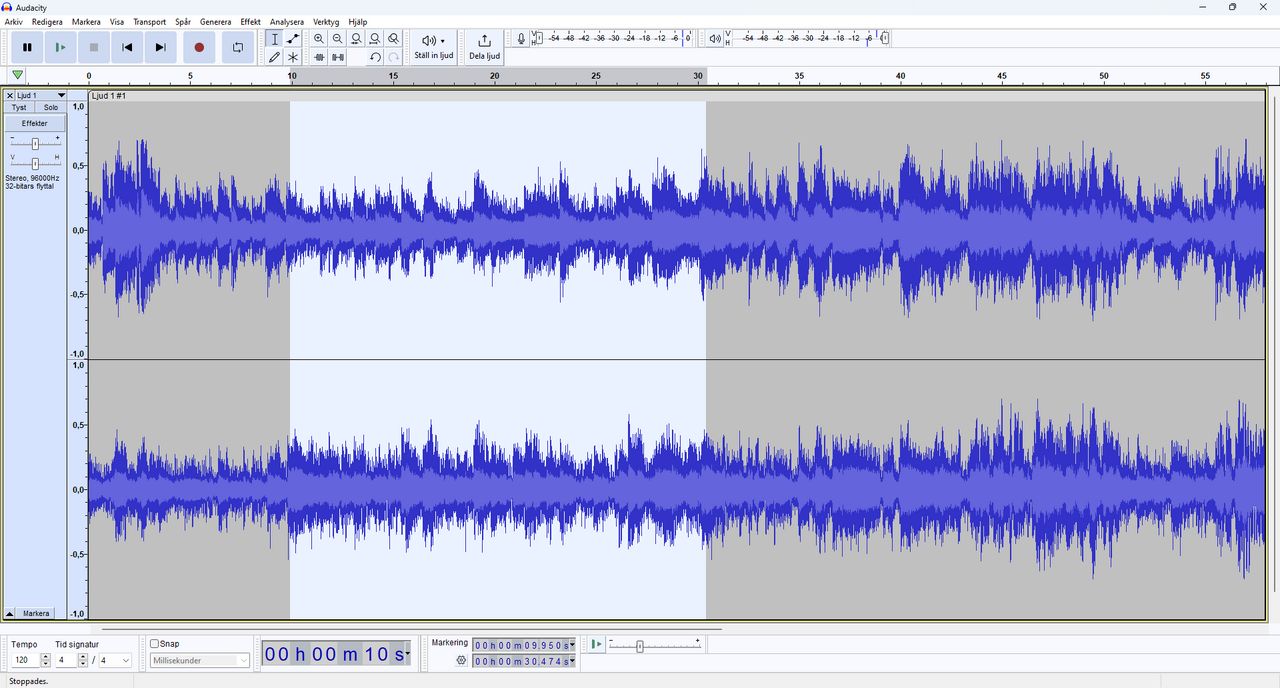Collapse the track with bottom-left arrow
Viewport: 1280px width, 688px height.
[x=10, y=613]
